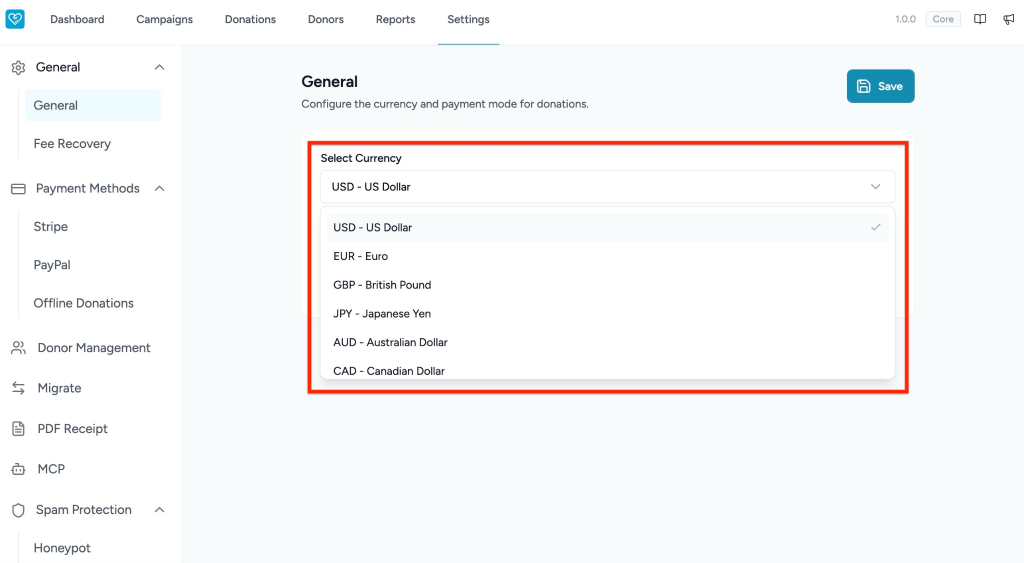Image resolution: width=1024 pixels, height=563 pixels.
Task: Click the 'General' page heading
Action: [329, 82]
